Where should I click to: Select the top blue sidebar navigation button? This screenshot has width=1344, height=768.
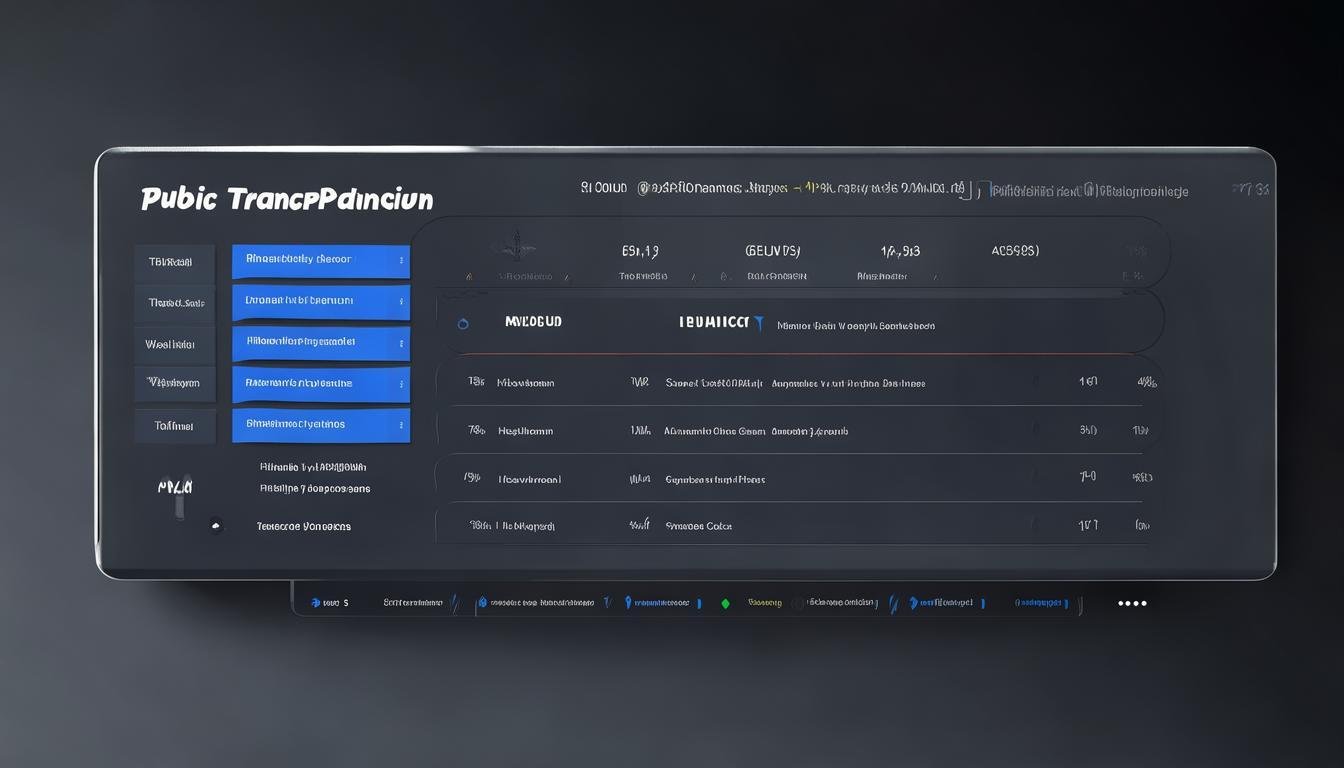(321, 261)
